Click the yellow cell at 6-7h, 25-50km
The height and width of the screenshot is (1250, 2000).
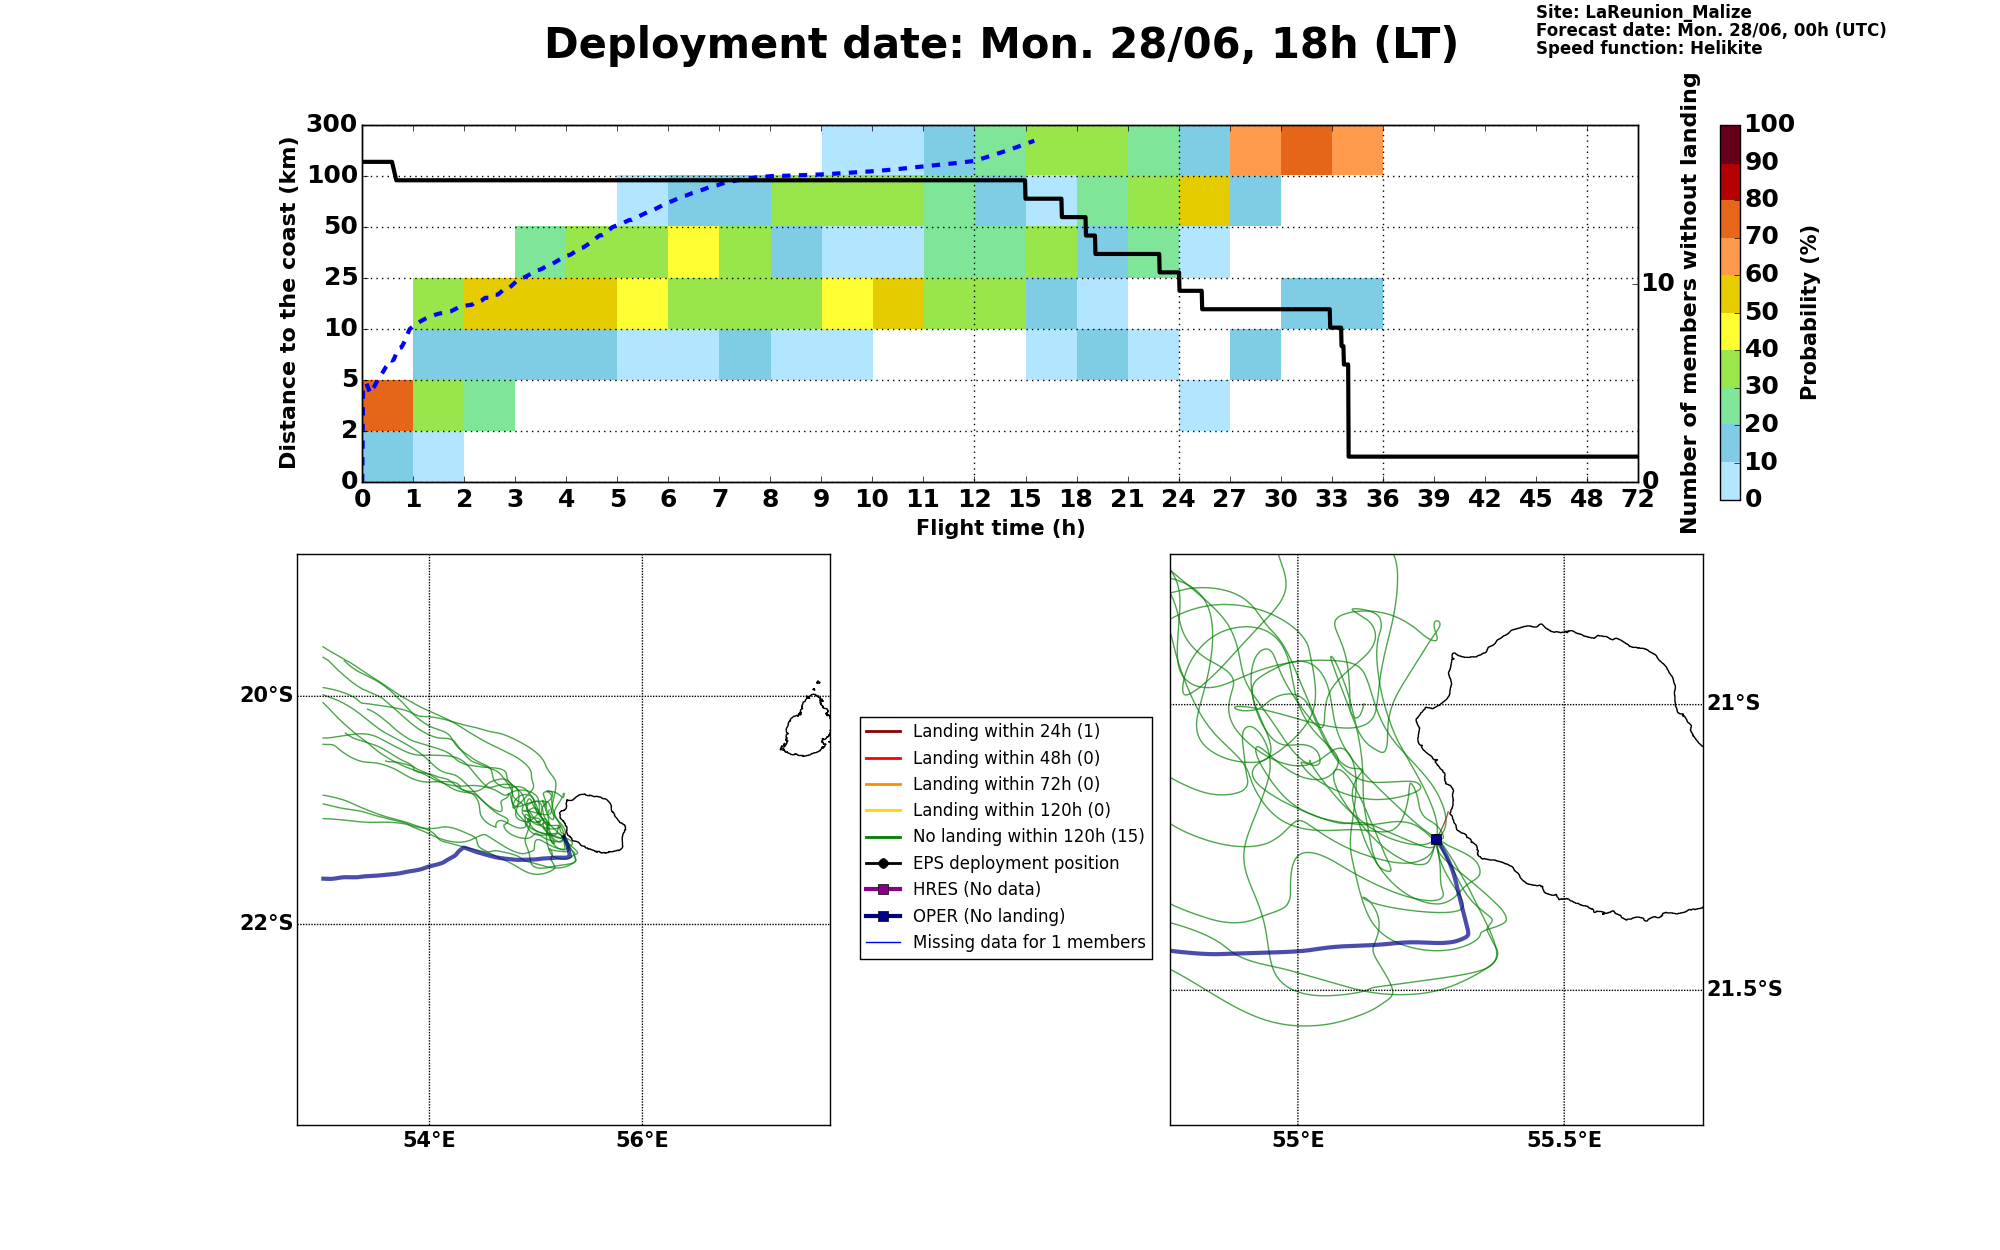[x=693, y=252]
